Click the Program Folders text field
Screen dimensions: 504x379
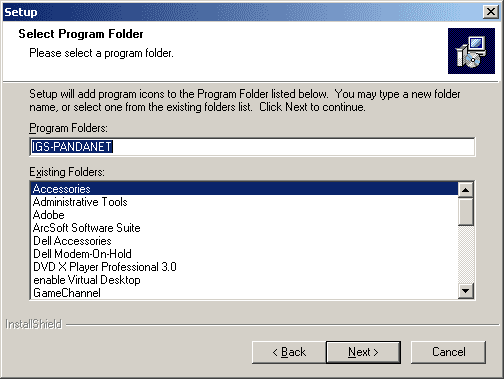pos(252,147)
